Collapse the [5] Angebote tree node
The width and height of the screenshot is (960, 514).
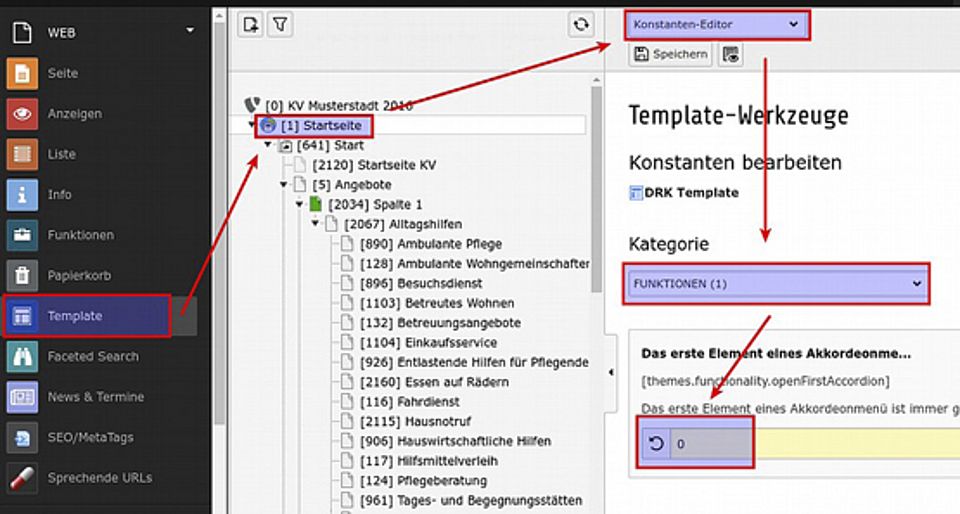tap(284, 185)
